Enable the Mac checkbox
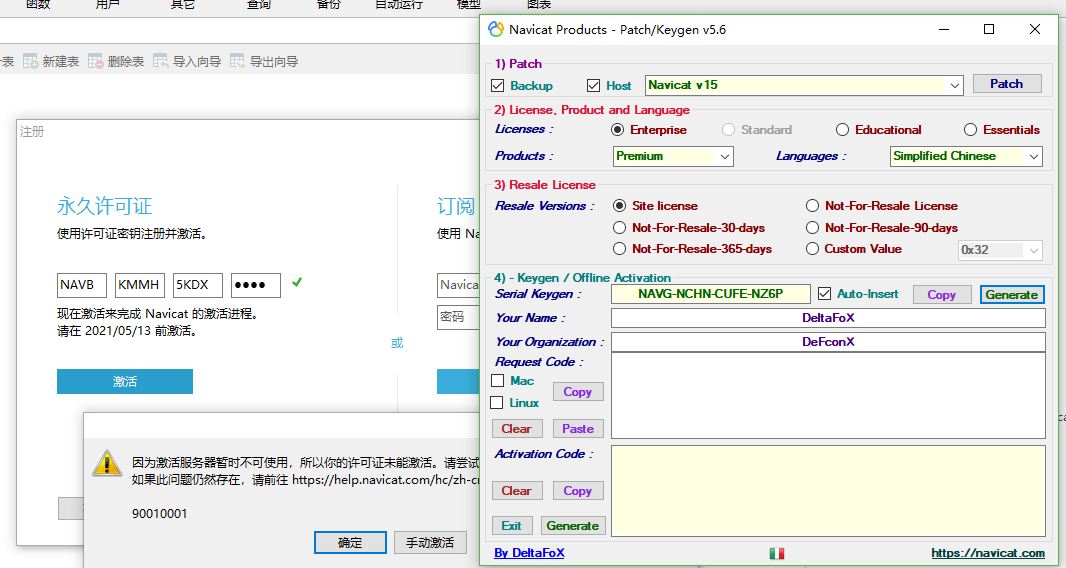The height and width of the screenshot is (568, 1066). coord(498,381)
